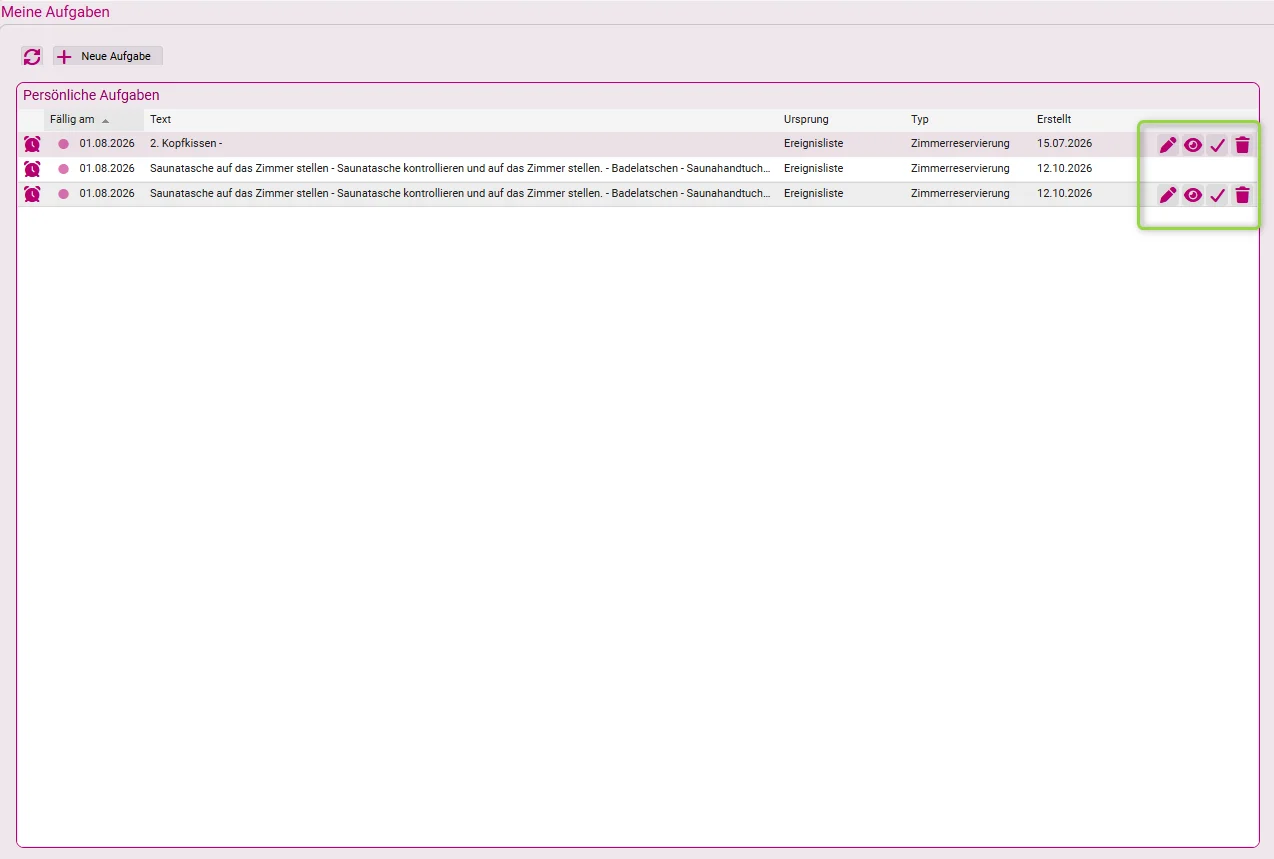Click the alarm clock icon of the Kopfkissen row
This screenshot has height=859, width=1274.
coord(32,144)
